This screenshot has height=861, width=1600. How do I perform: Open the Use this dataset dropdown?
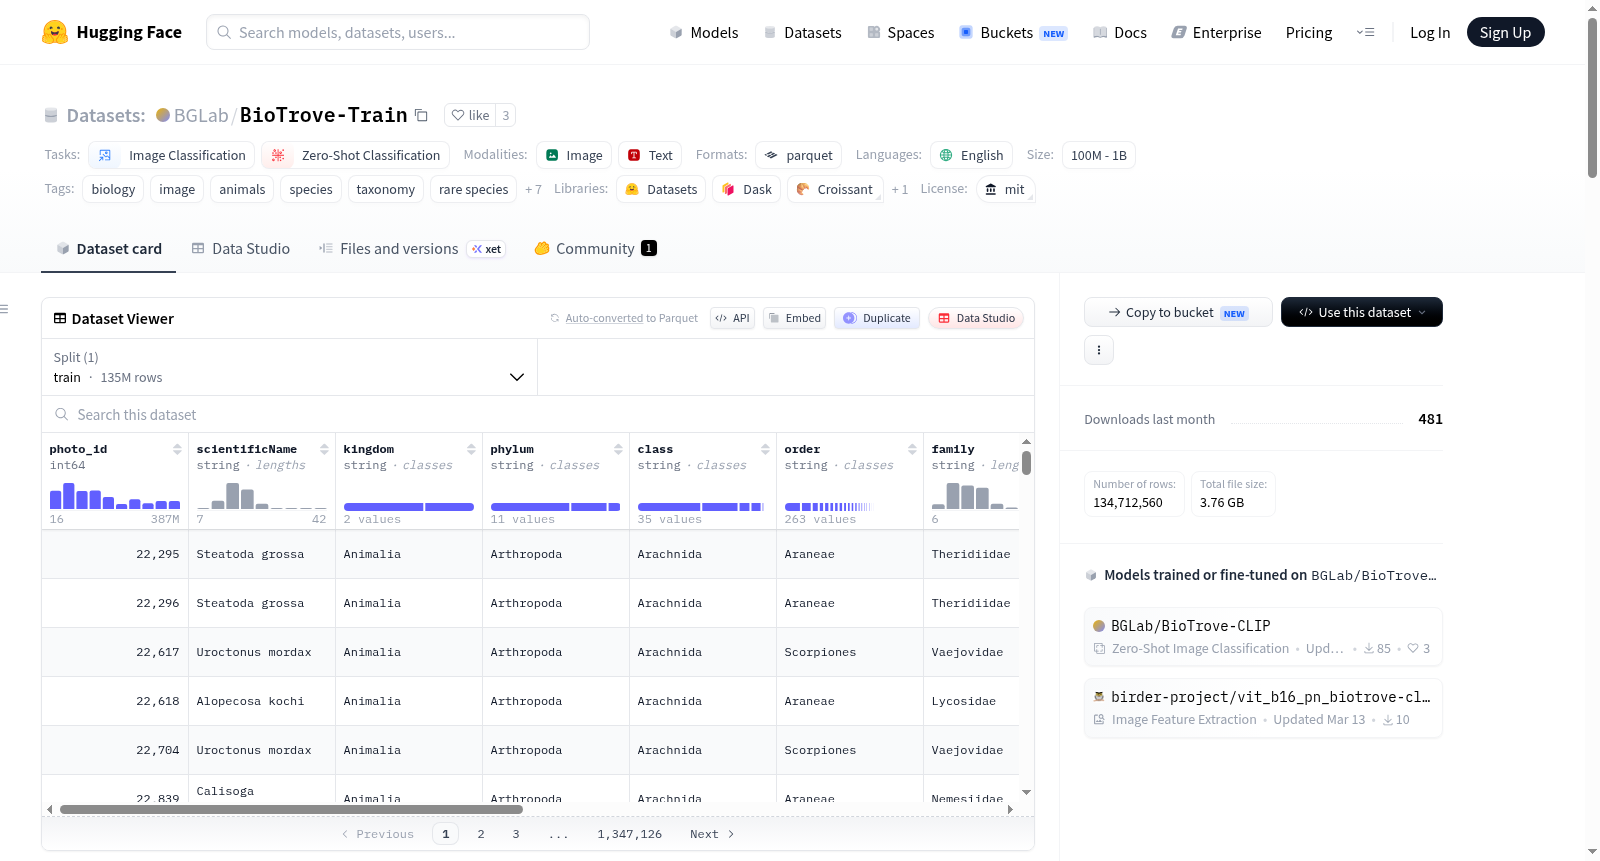click(x=1362, y=312)
